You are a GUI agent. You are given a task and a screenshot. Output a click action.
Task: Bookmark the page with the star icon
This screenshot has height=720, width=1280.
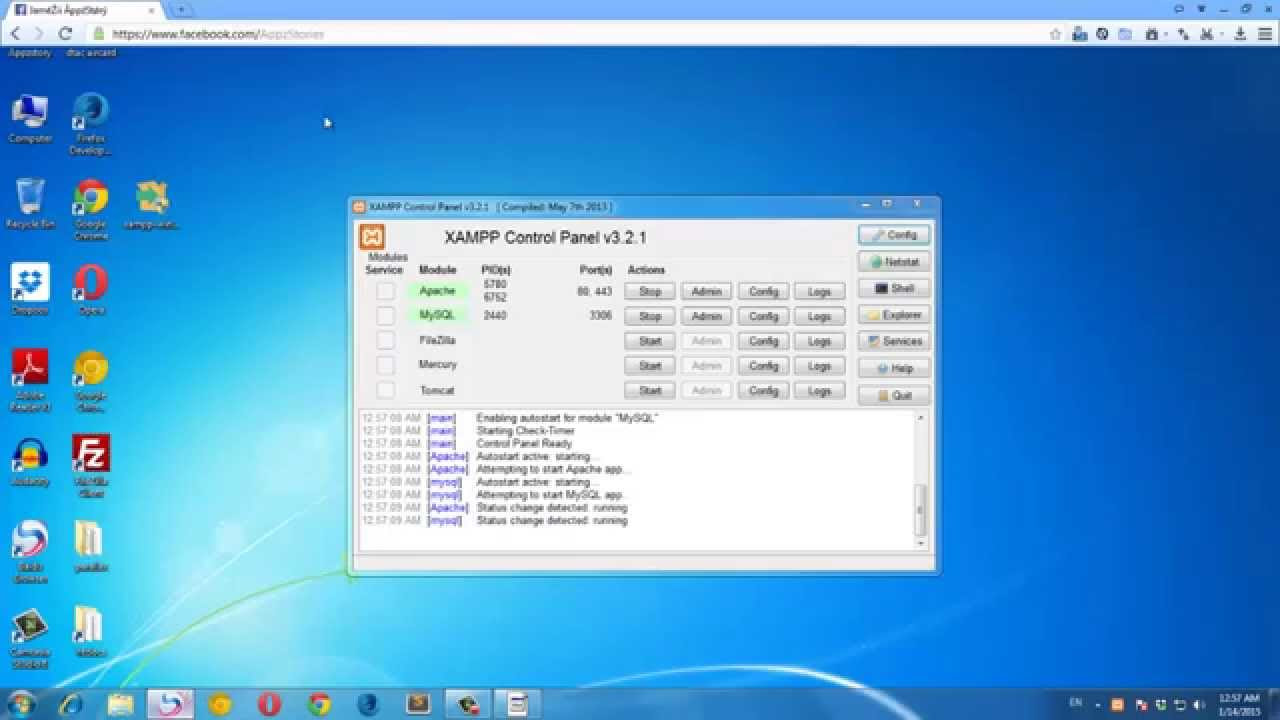(x=1055, y=34)
